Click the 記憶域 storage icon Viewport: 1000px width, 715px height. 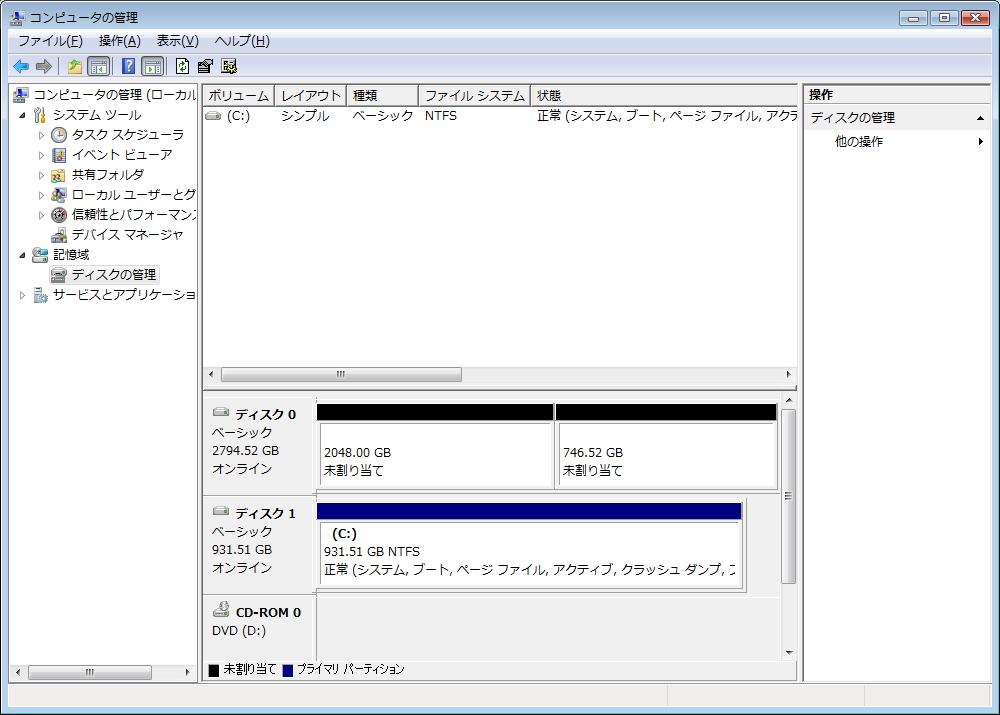(x=40, y=254)
